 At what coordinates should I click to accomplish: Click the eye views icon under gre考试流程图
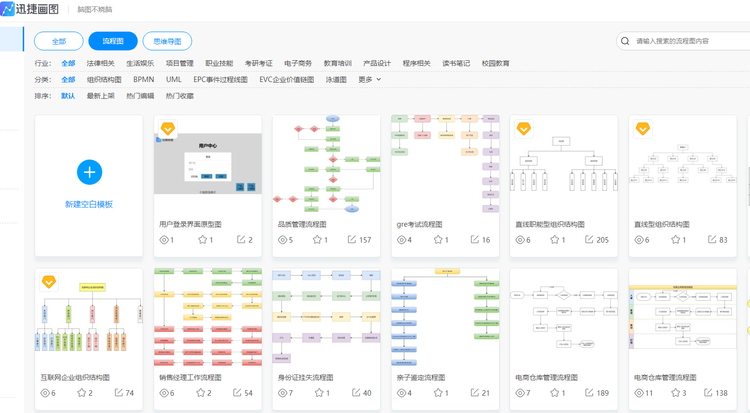click(x=402, y=240)
